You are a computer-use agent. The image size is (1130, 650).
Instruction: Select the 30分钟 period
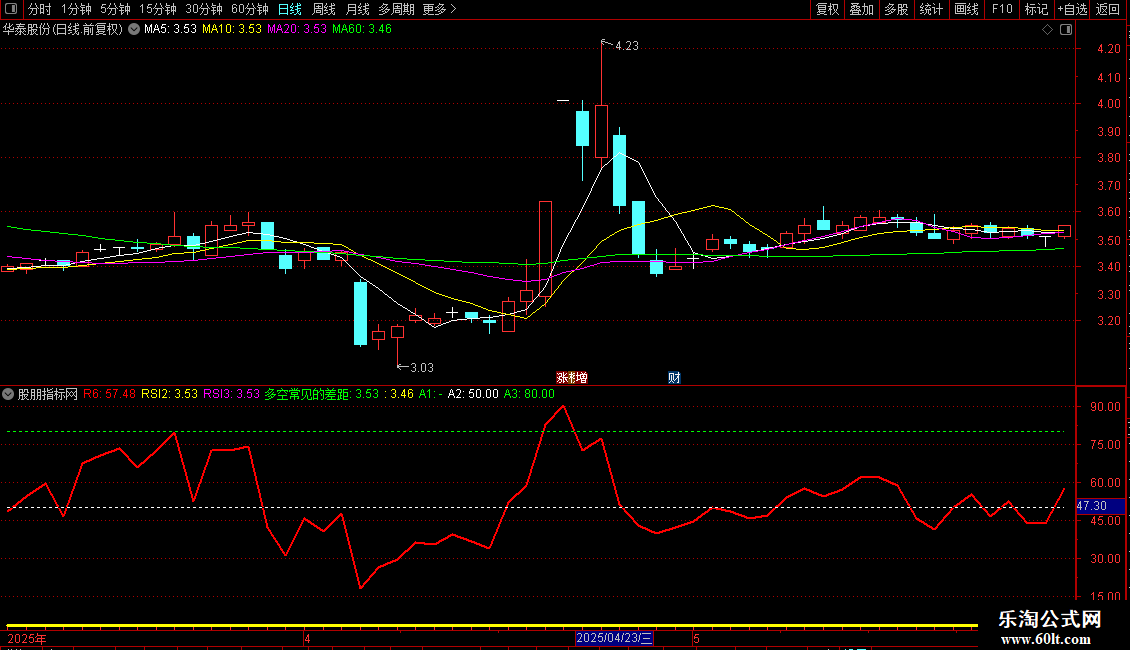(x=203, y=9)
